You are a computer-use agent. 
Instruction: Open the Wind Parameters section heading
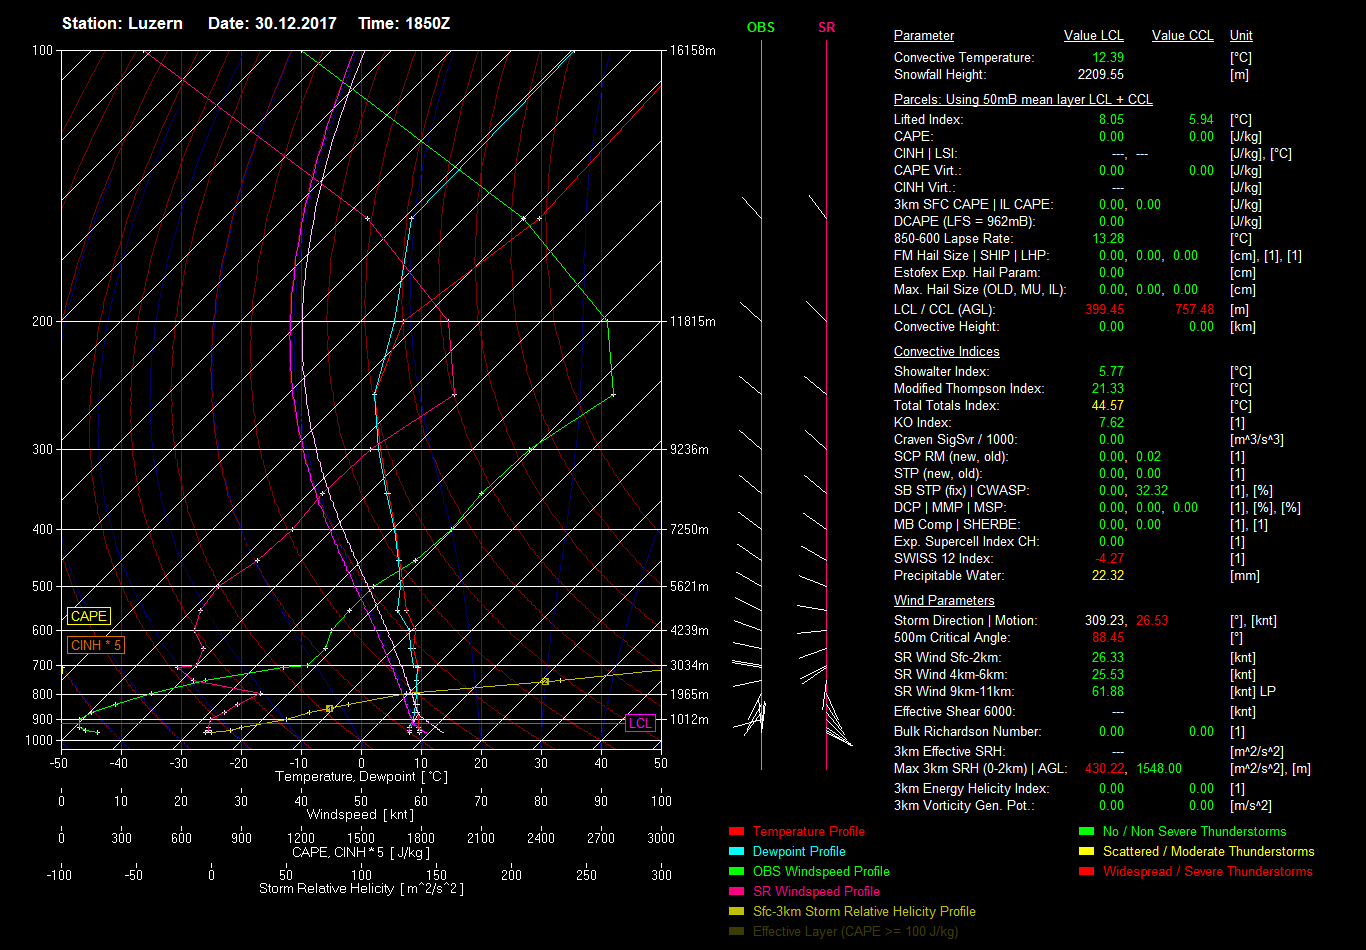[944, 601]
